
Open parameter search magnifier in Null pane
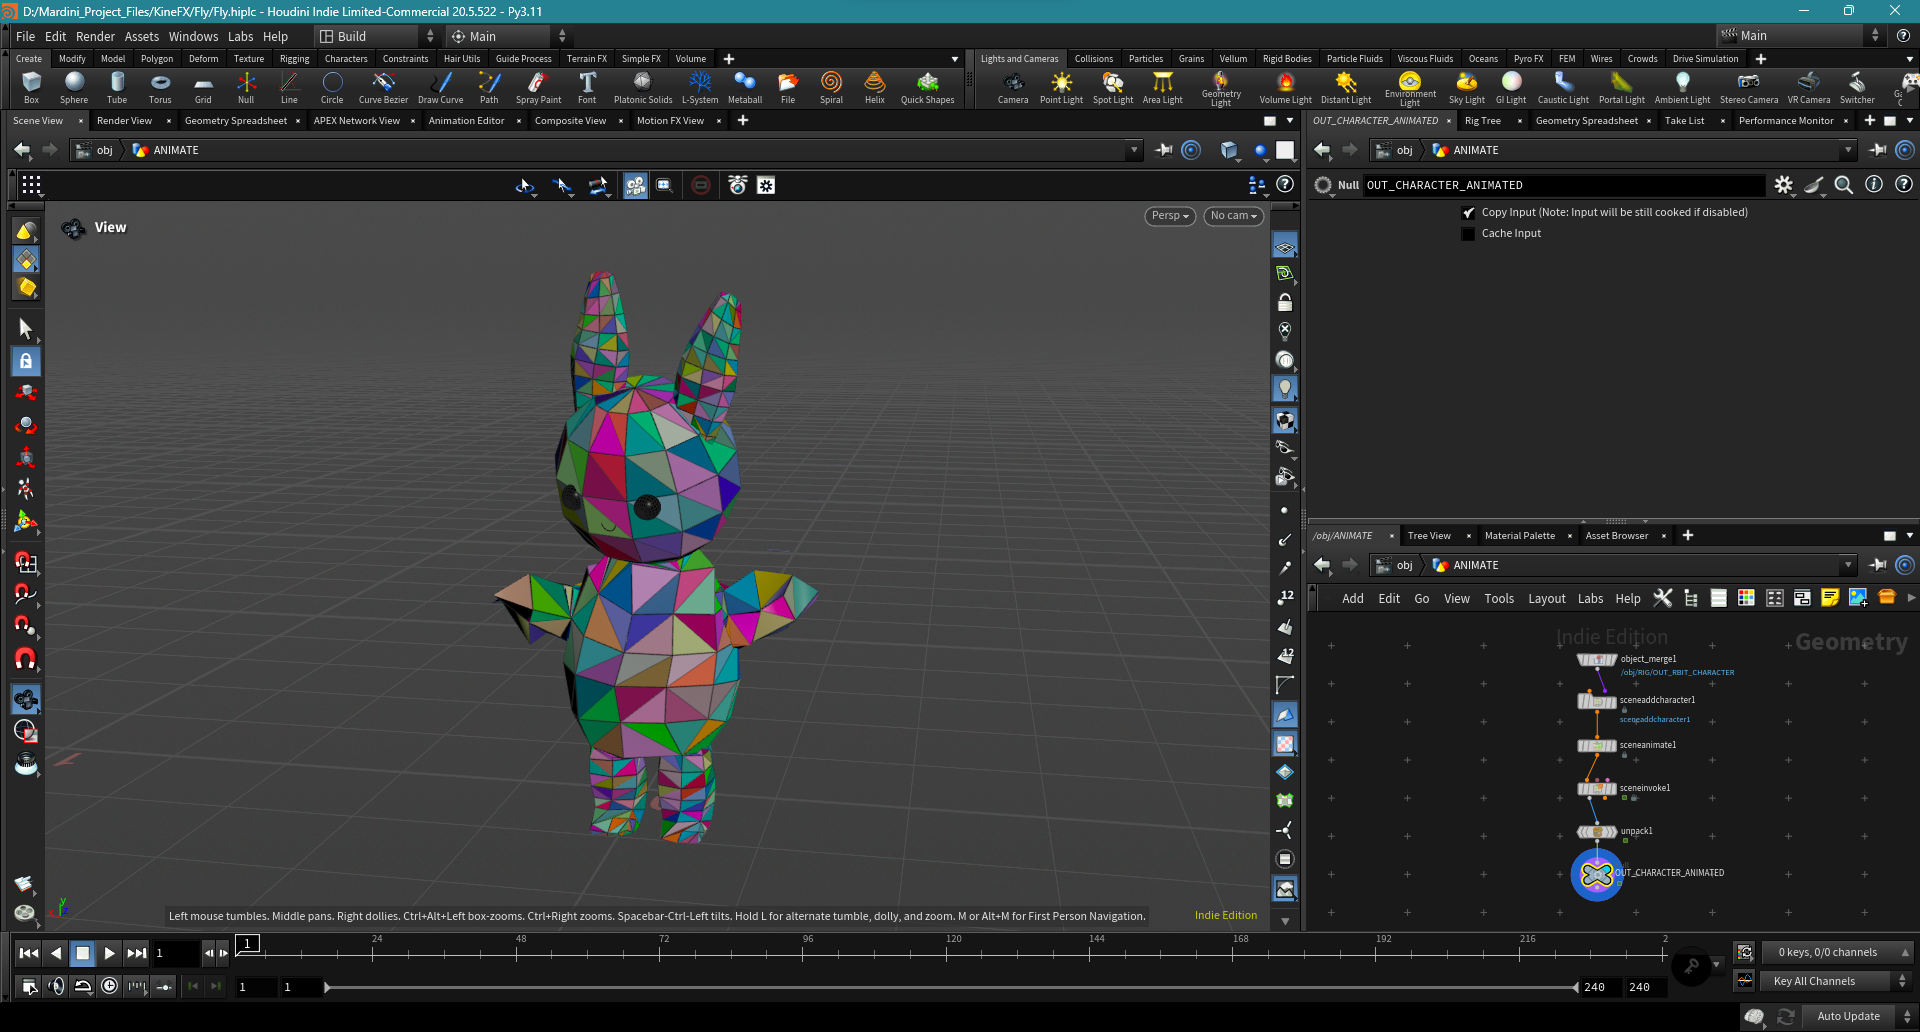1844,185
